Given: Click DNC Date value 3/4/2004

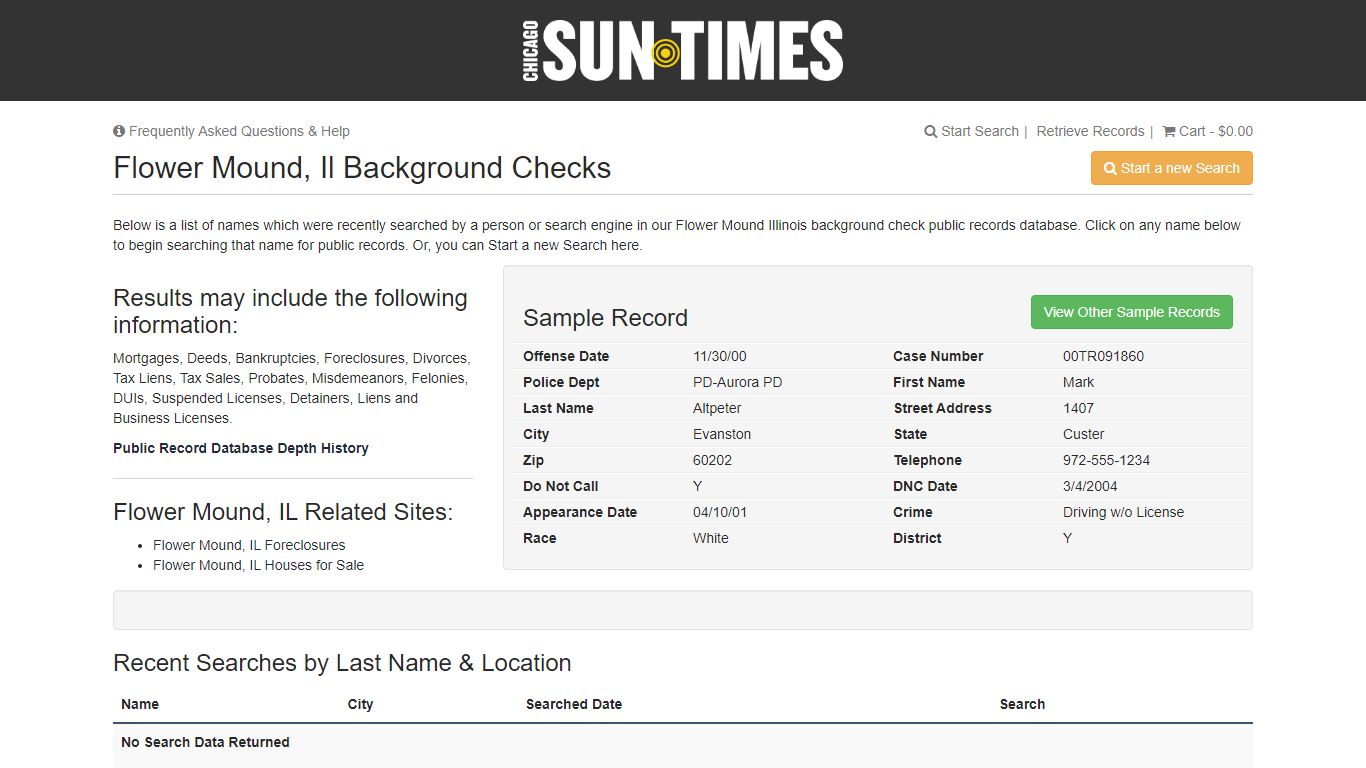Looking at the screenshot, I should tap(1090, 486).
